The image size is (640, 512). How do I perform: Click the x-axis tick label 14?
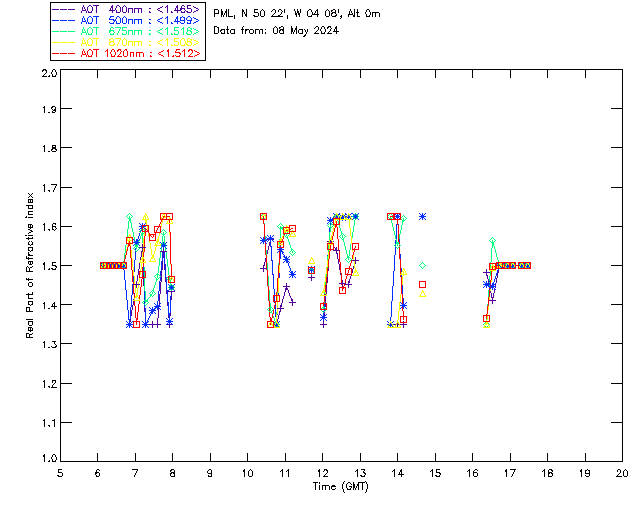click(x=398, y=473)
